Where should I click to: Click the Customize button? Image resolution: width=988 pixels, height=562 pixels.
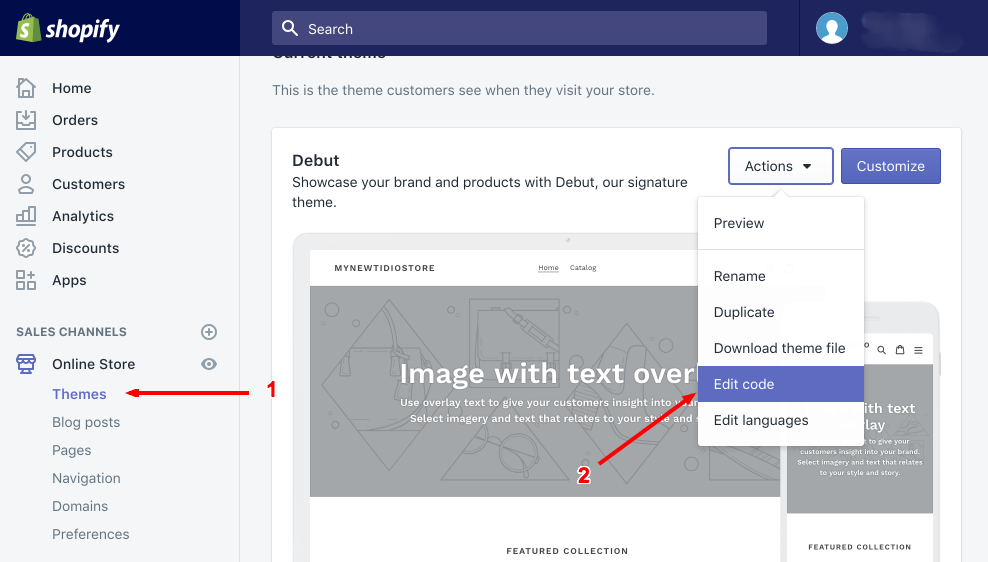[890, 166]
